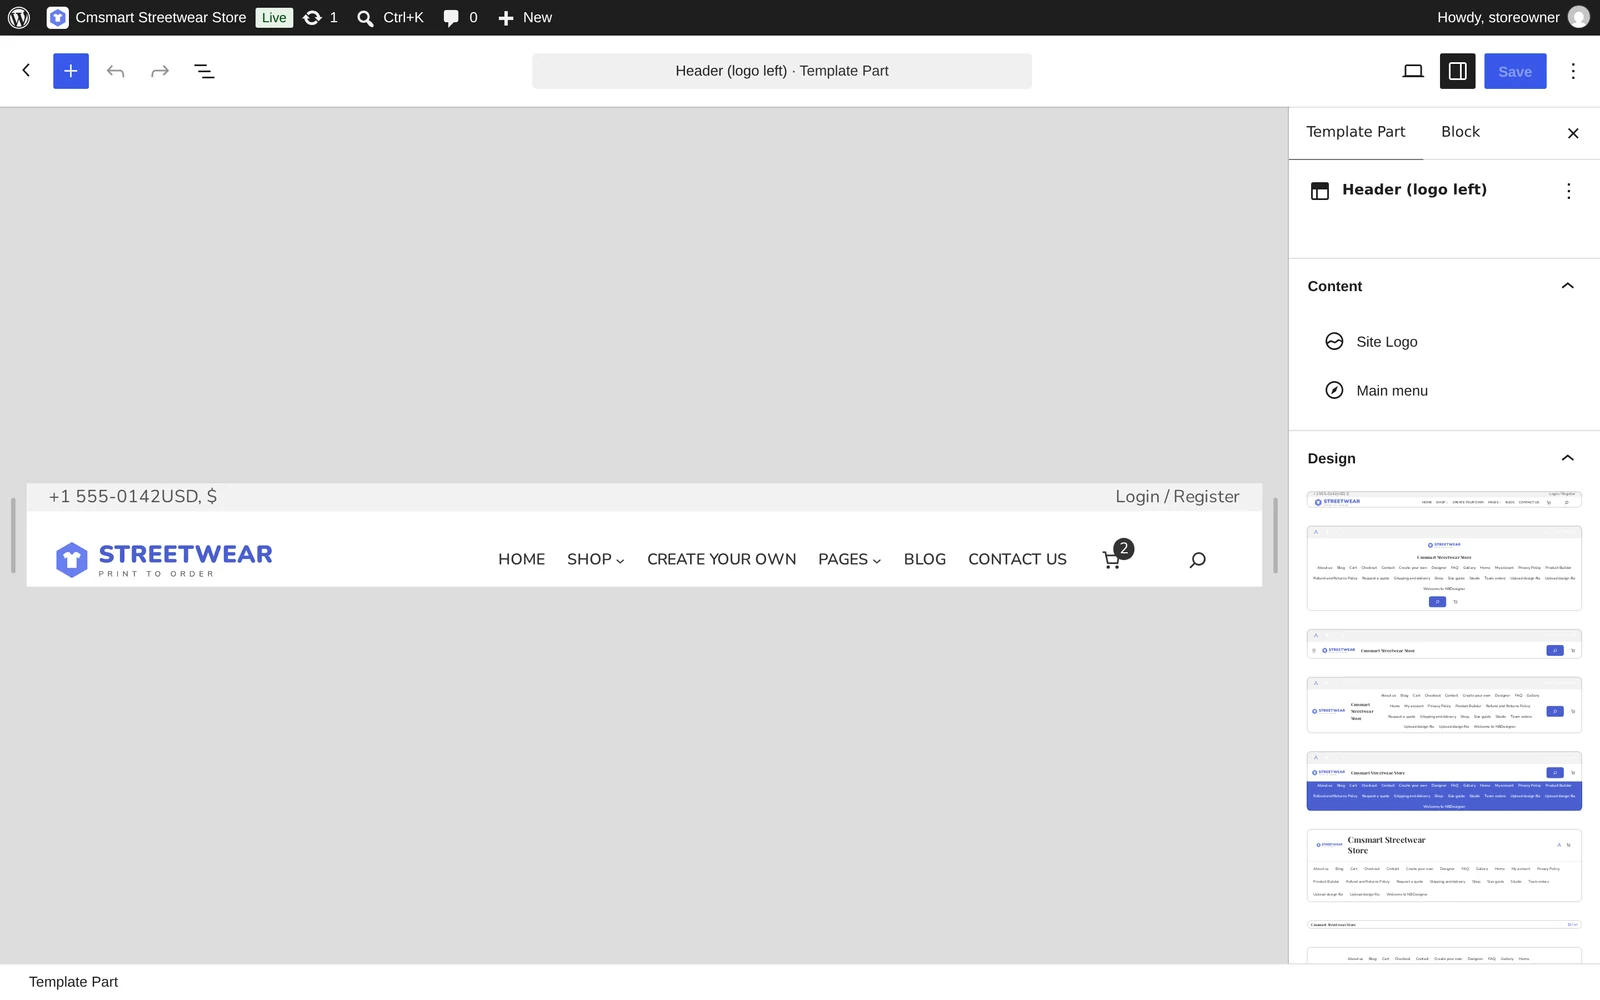1600x1000 pixels.
Task: Click the Header (logo left) title bar
Action: point(782,71)
